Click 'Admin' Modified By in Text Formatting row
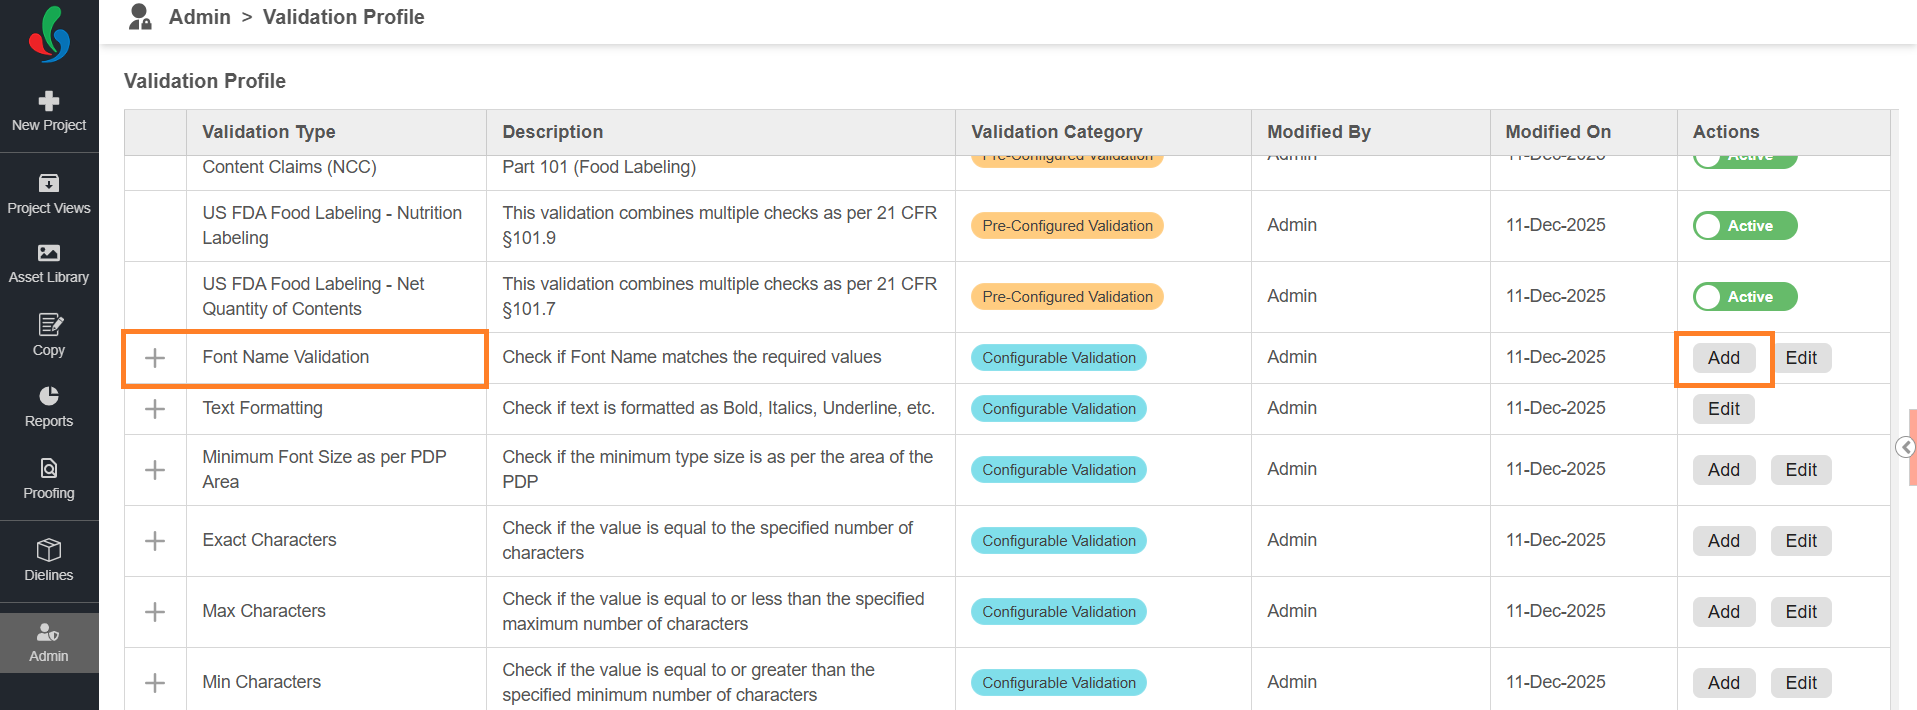This screenshot has width=1917, height=710. 1292,408
